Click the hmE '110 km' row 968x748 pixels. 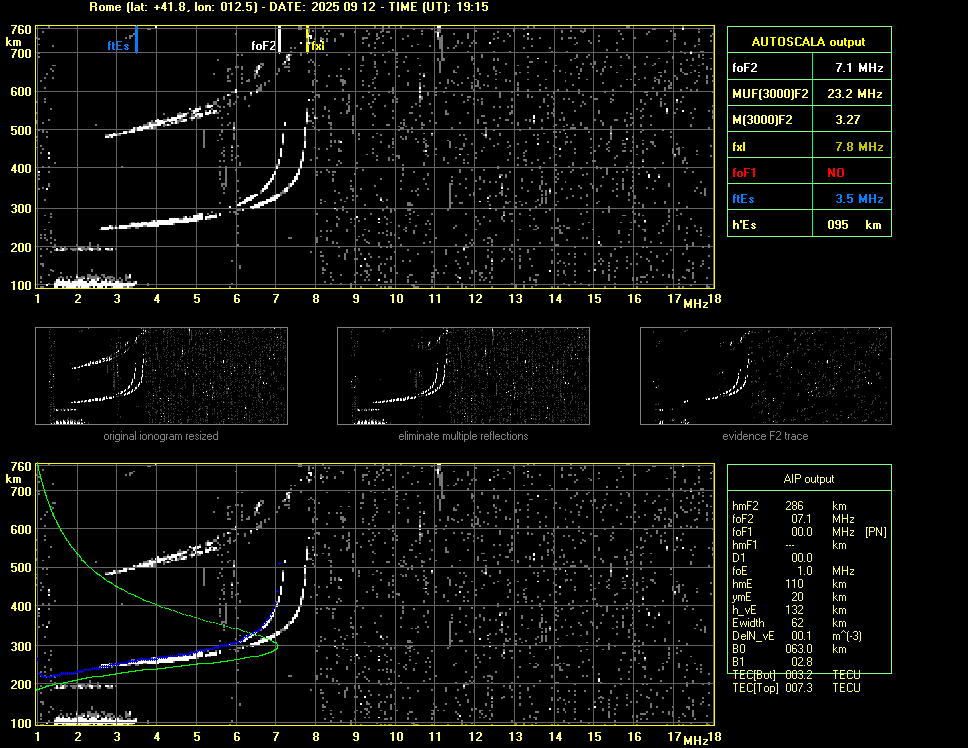[x=788, y=584]
